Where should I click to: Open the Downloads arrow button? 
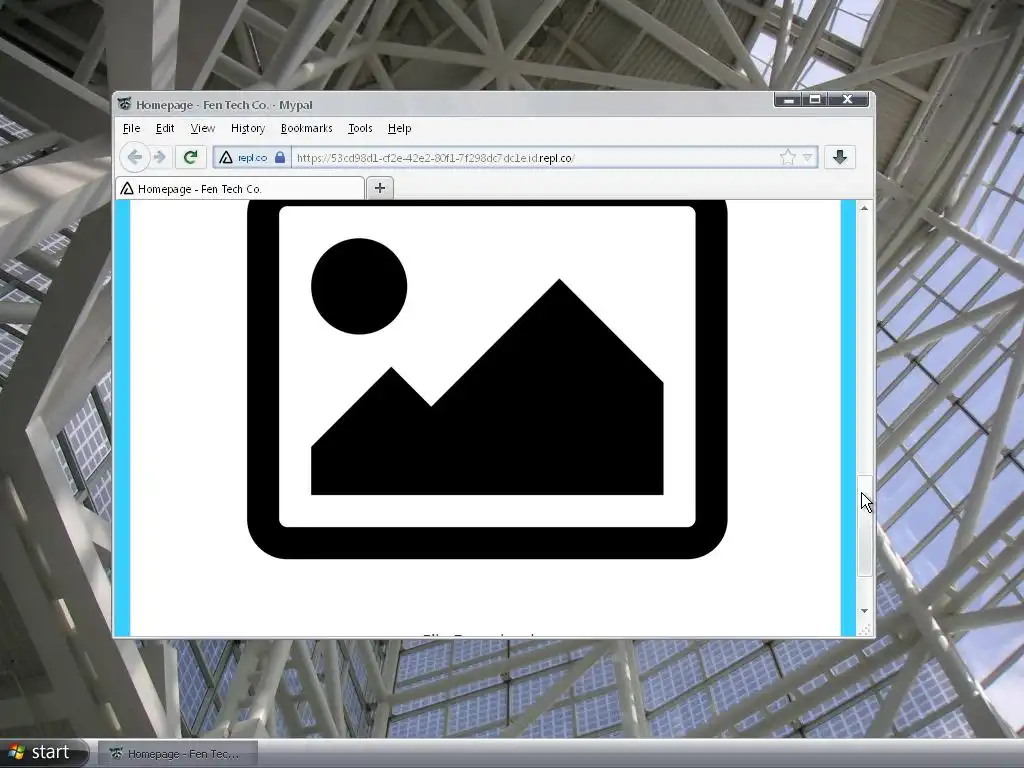[x=840, y=157]
